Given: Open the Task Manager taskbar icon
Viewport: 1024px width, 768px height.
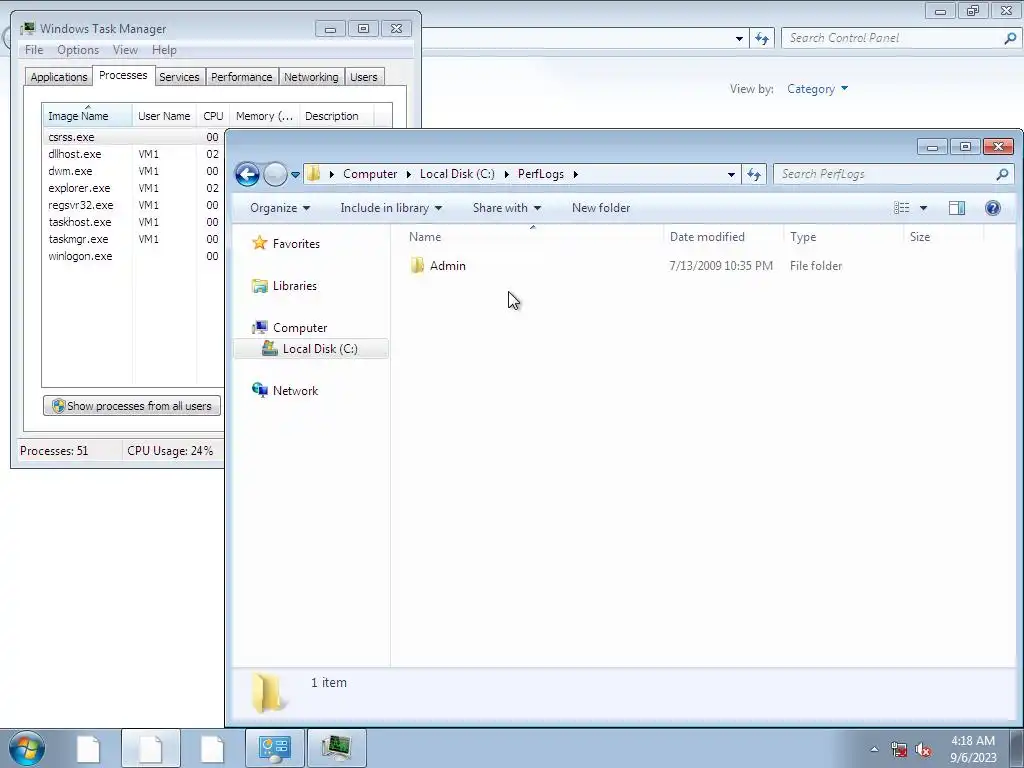Looking at the screenshot, I should [336, 748].
